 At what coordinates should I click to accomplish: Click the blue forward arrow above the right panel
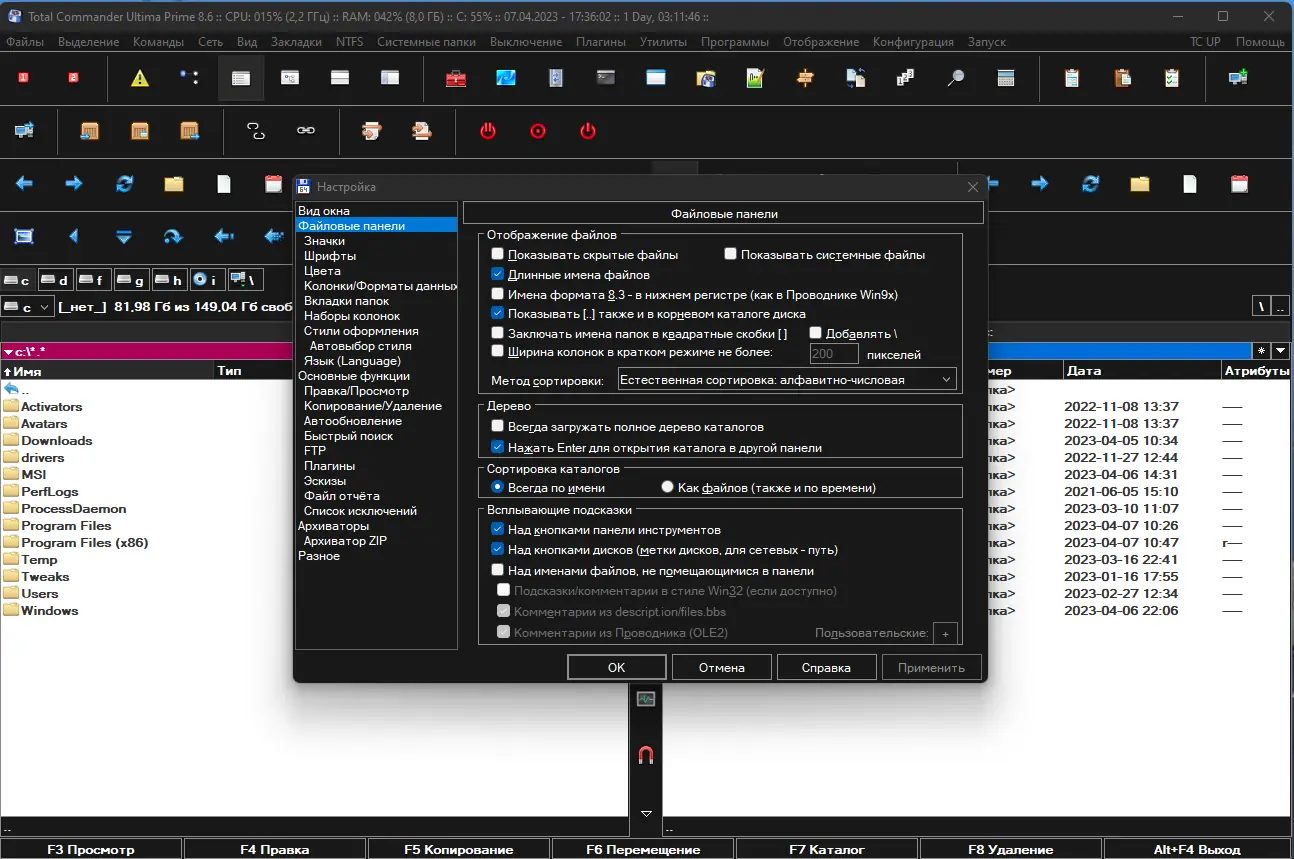[1040, 183]
